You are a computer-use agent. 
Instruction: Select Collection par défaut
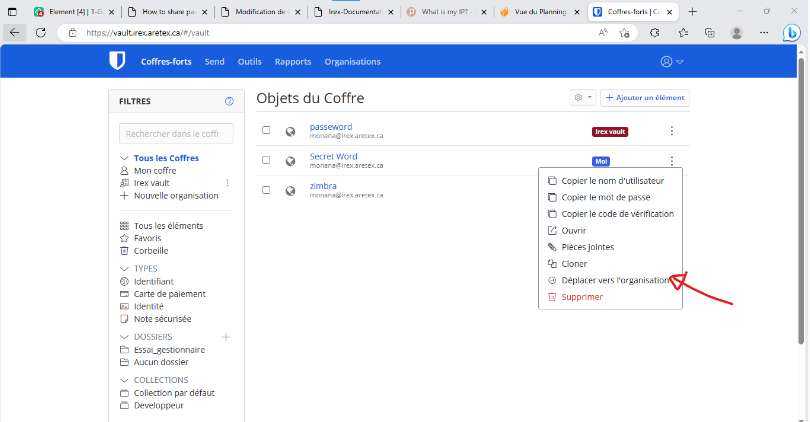pyautogui.click(x=174, y=393)
